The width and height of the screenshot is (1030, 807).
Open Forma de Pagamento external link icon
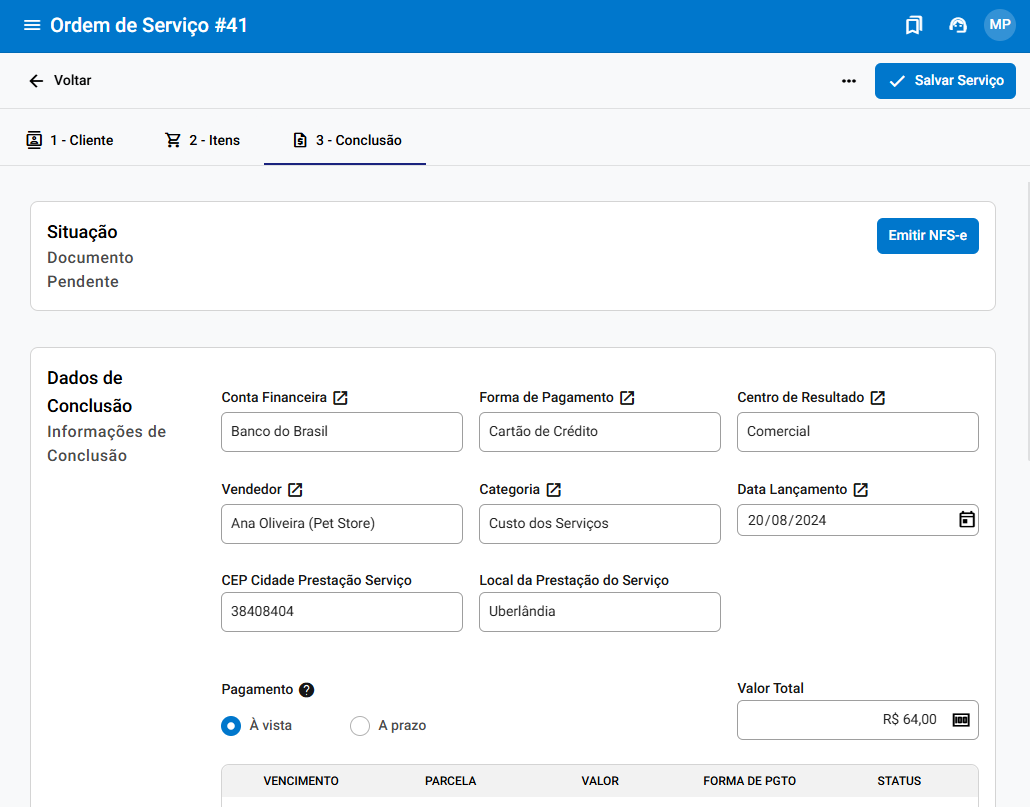pyautogui.click(x=627, y=398)
